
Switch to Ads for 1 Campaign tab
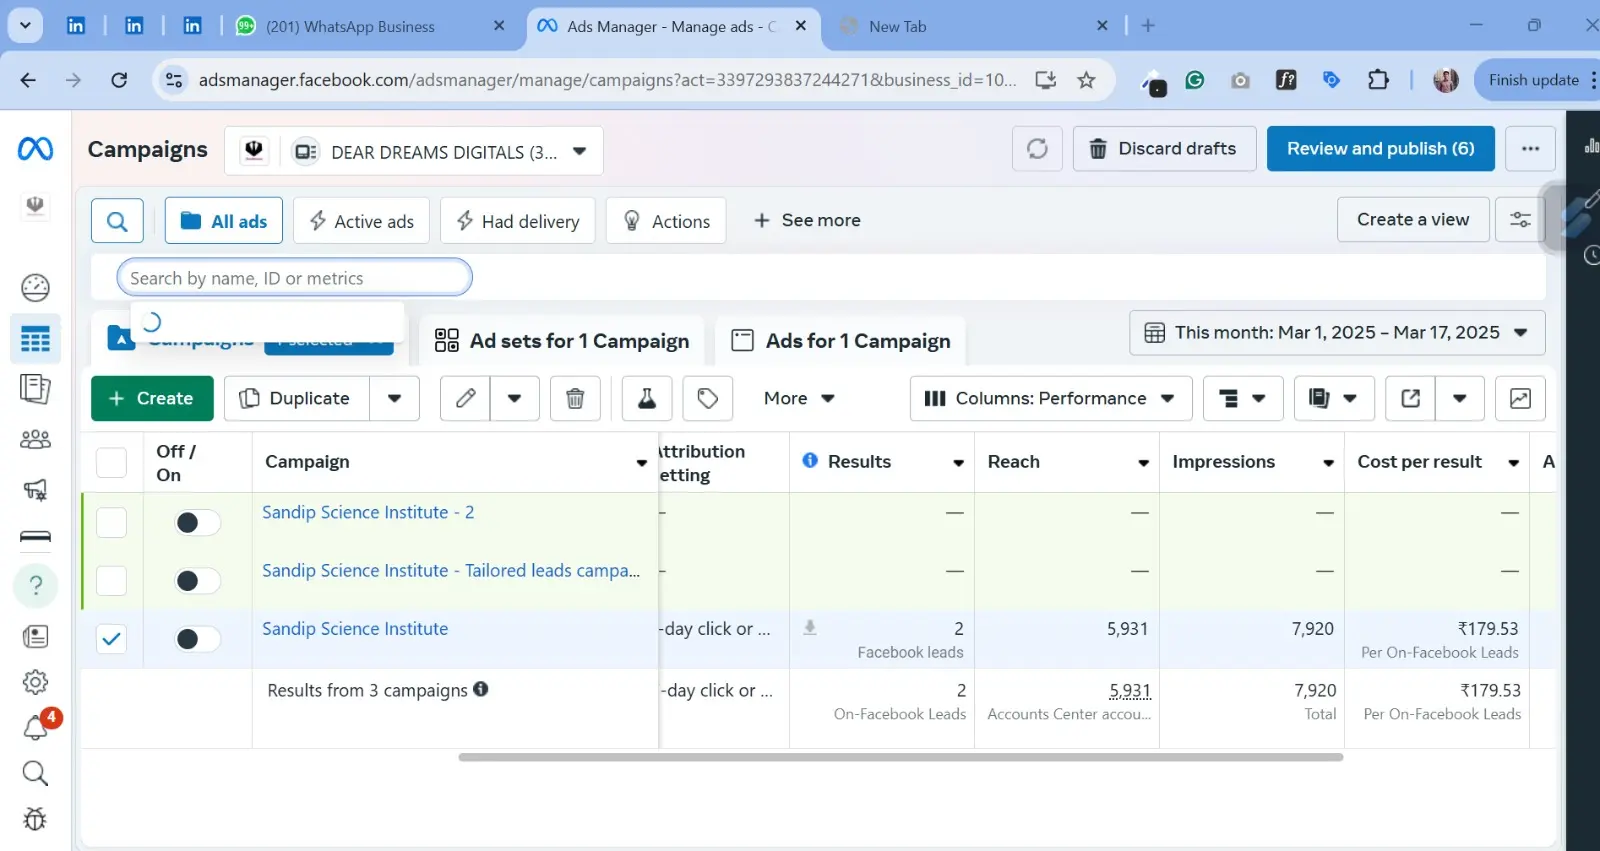tap(841, 341)
